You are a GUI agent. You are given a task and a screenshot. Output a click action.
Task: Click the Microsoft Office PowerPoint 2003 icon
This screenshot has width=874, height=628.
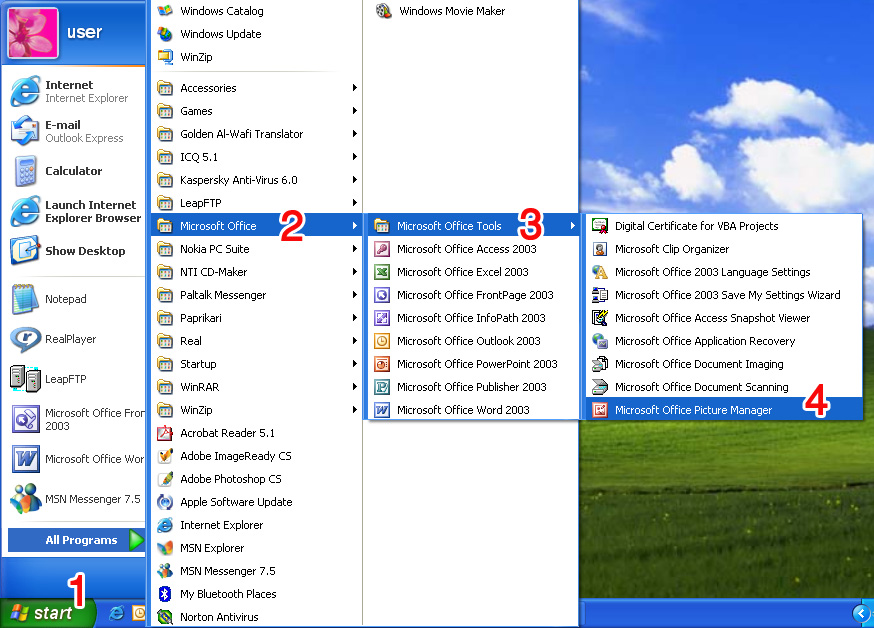(382, 364)
